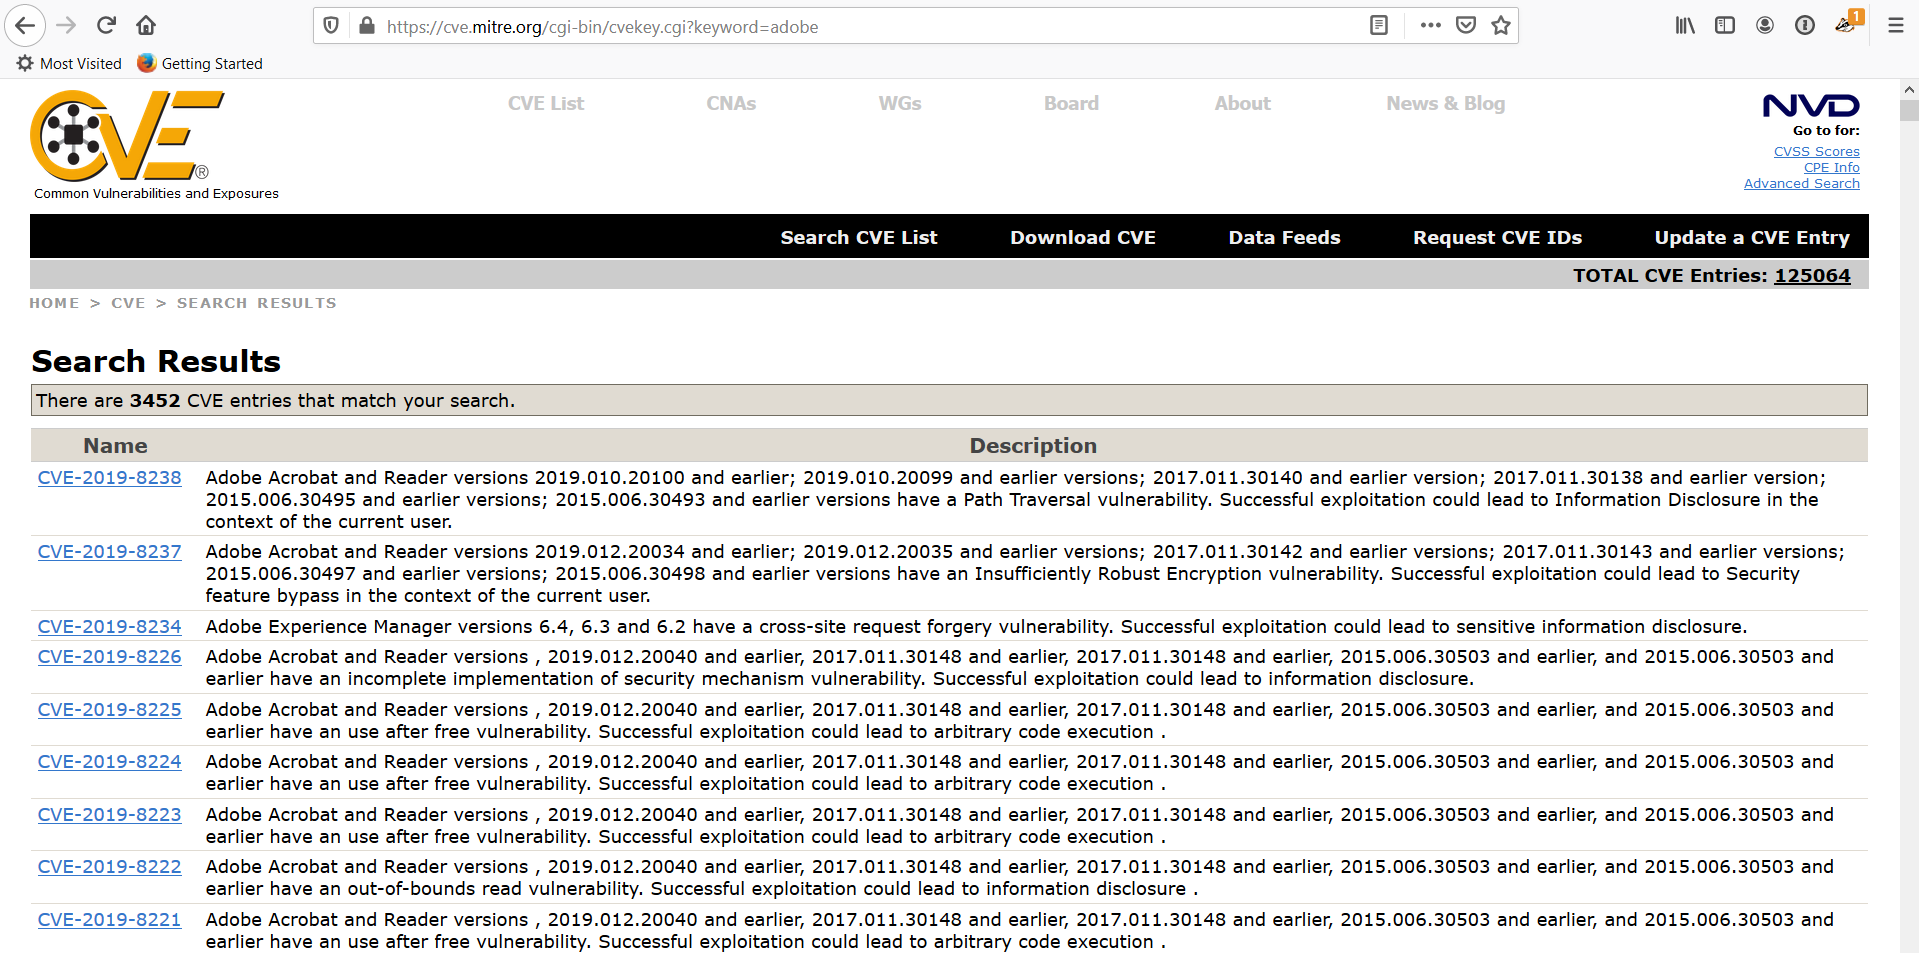Open CVE-2019-8221 entry
Viewport: 1919px width, 953px height.
click(x=110, y=920)
